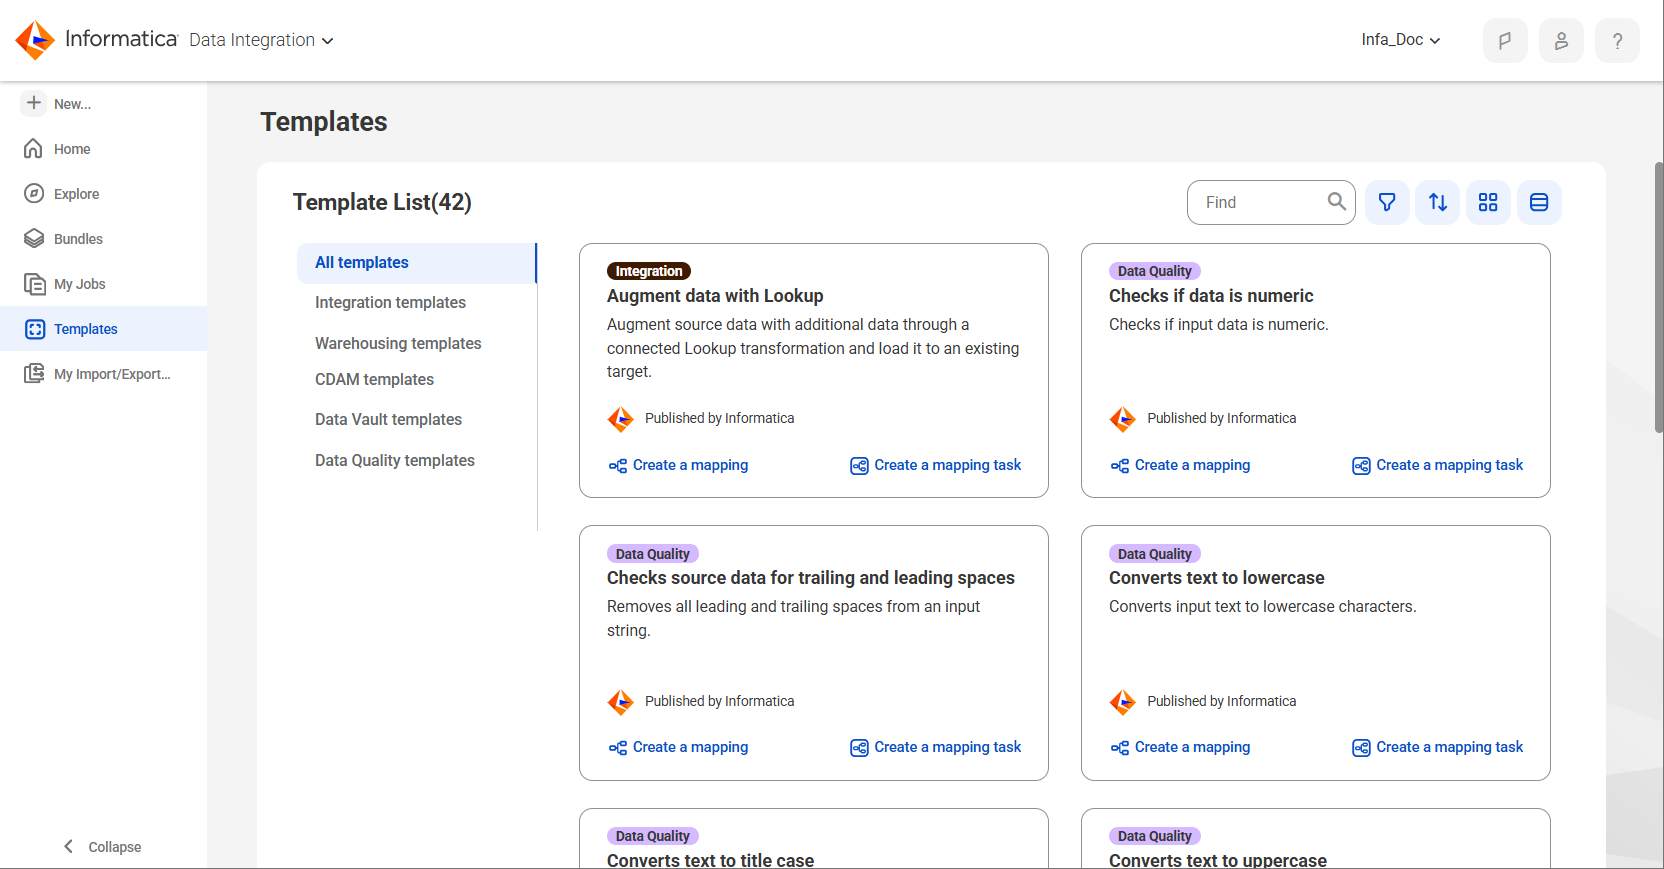Open the user profile icon
This screenshot has width=1664, height=869.
point(1561,41)
